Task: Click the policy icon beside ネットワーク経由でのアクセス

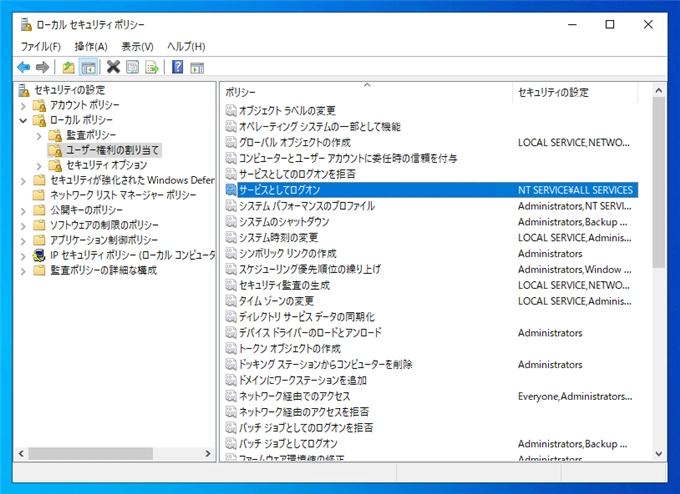Action: [231, 396]
